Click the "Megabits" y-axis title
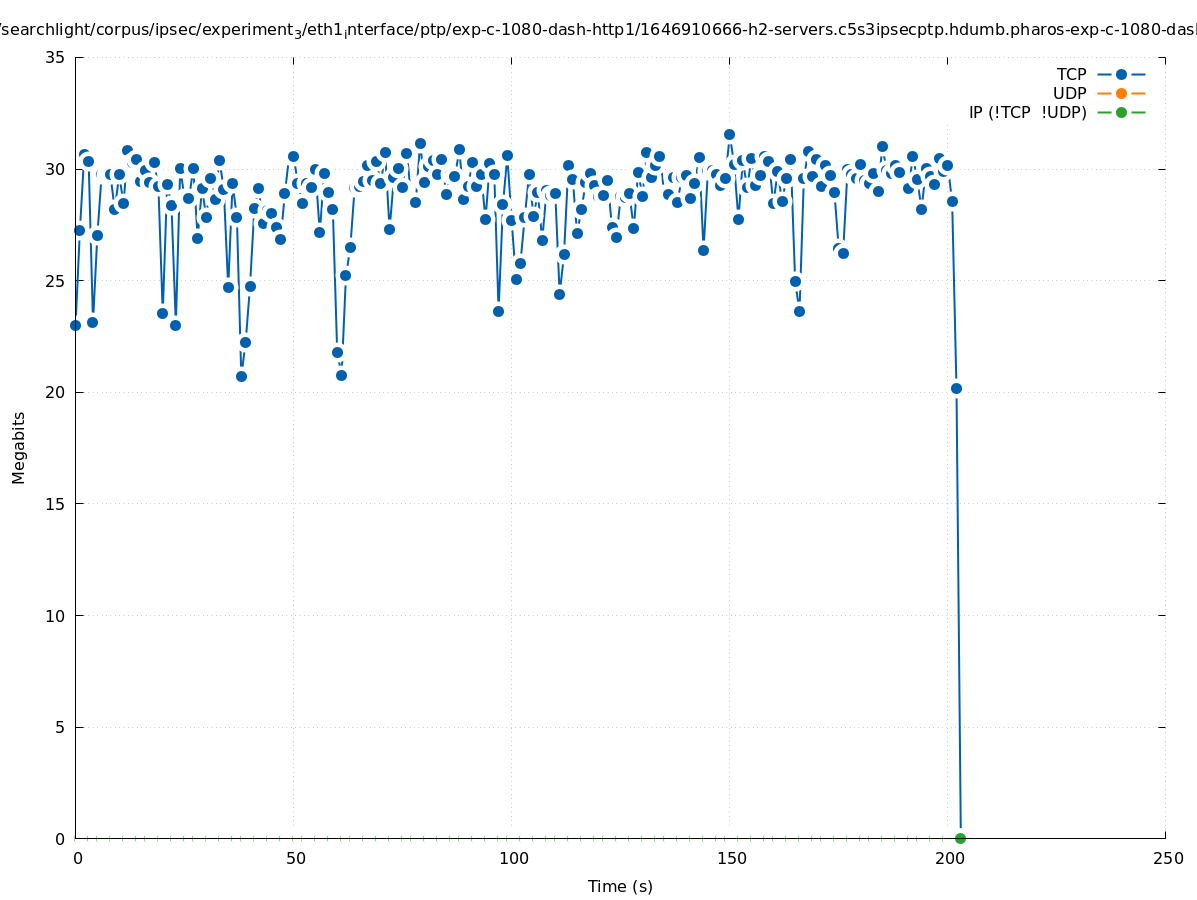 click(19, 447)
